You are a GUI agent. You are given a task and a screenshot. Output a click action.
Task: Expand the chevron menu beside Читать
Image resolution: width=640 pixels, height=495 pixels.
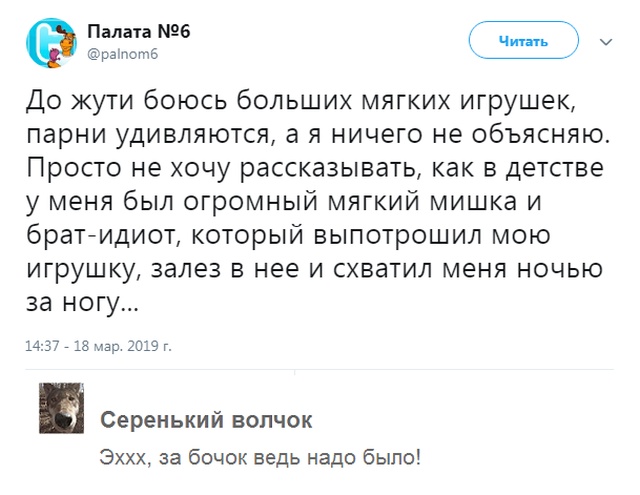(606, 42)
